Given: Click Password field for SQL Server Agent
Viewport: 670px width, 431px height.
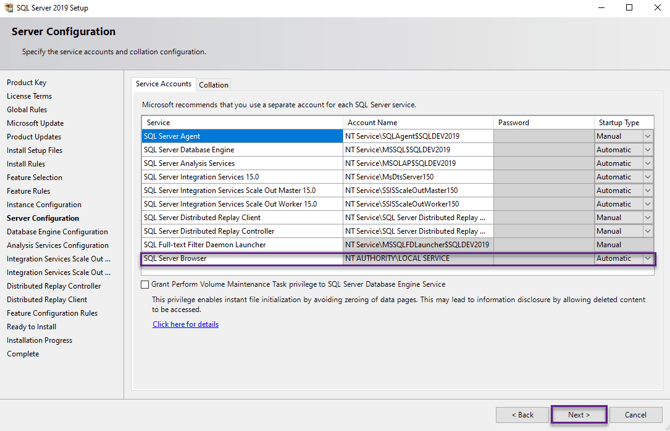Looking at the screenshot, I should pyautogui.click(x=543, y=136).
